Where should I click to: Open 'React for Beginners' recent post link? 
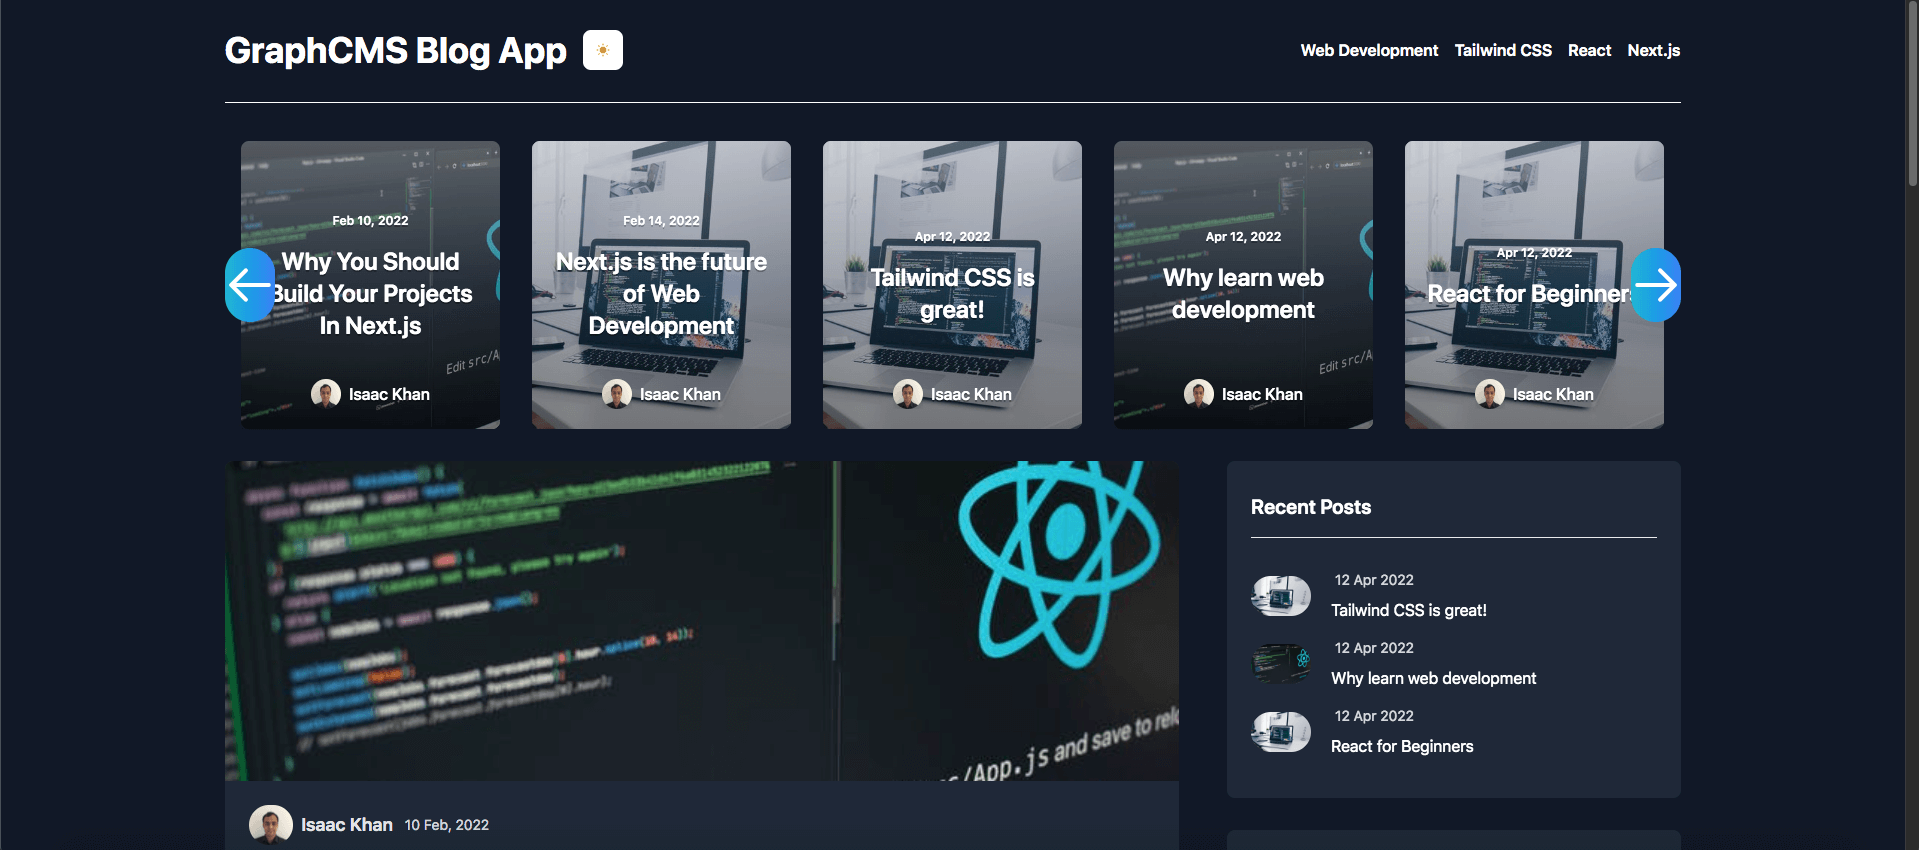1401,746
